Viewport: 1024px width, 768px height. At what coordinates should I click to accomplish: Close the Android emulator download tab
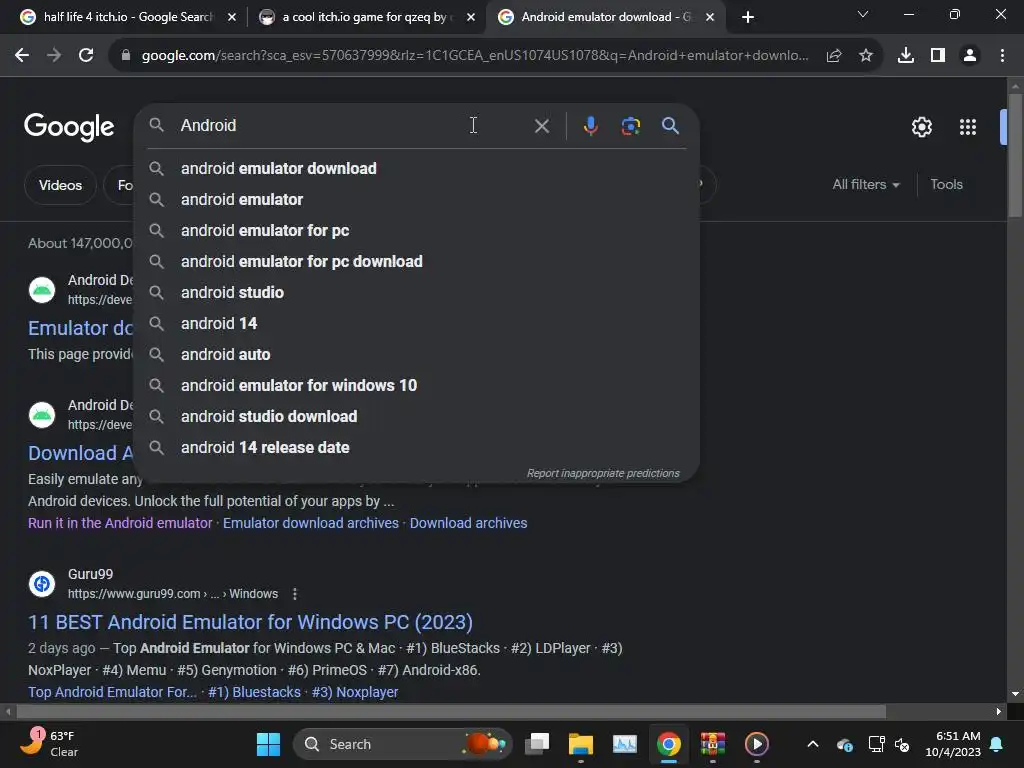point(710,17)
